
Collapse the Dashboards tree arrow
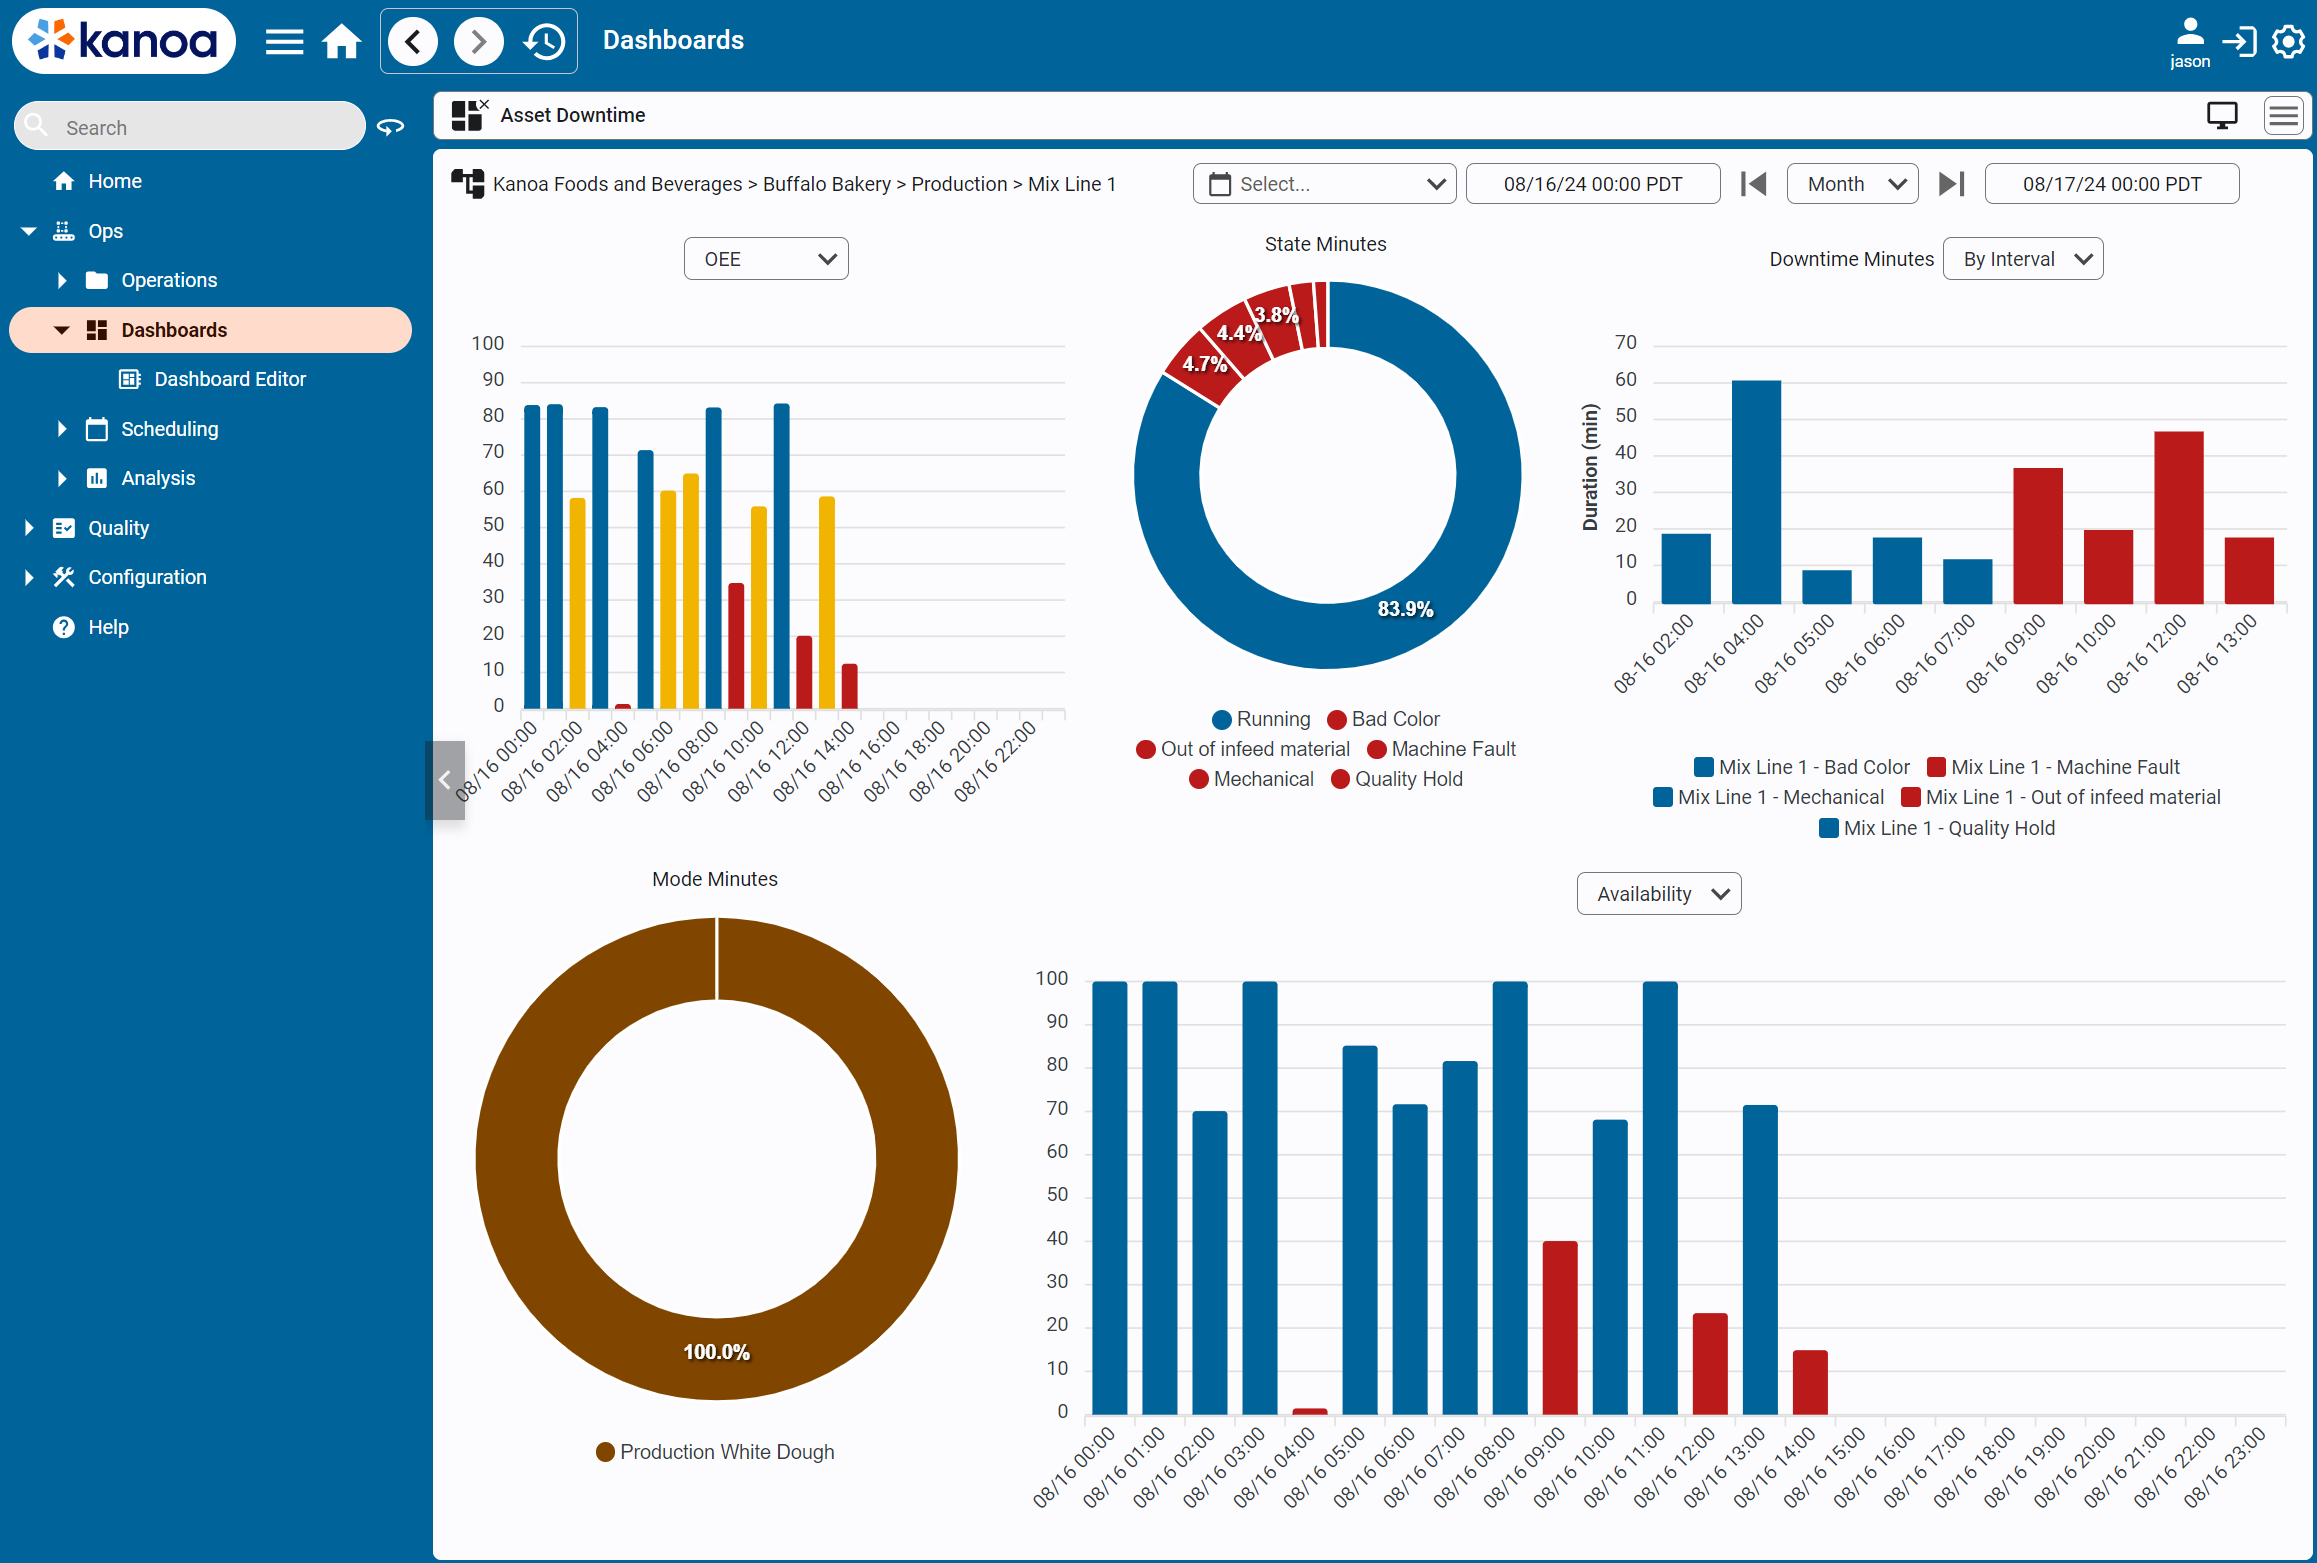[x=62, y=330]
